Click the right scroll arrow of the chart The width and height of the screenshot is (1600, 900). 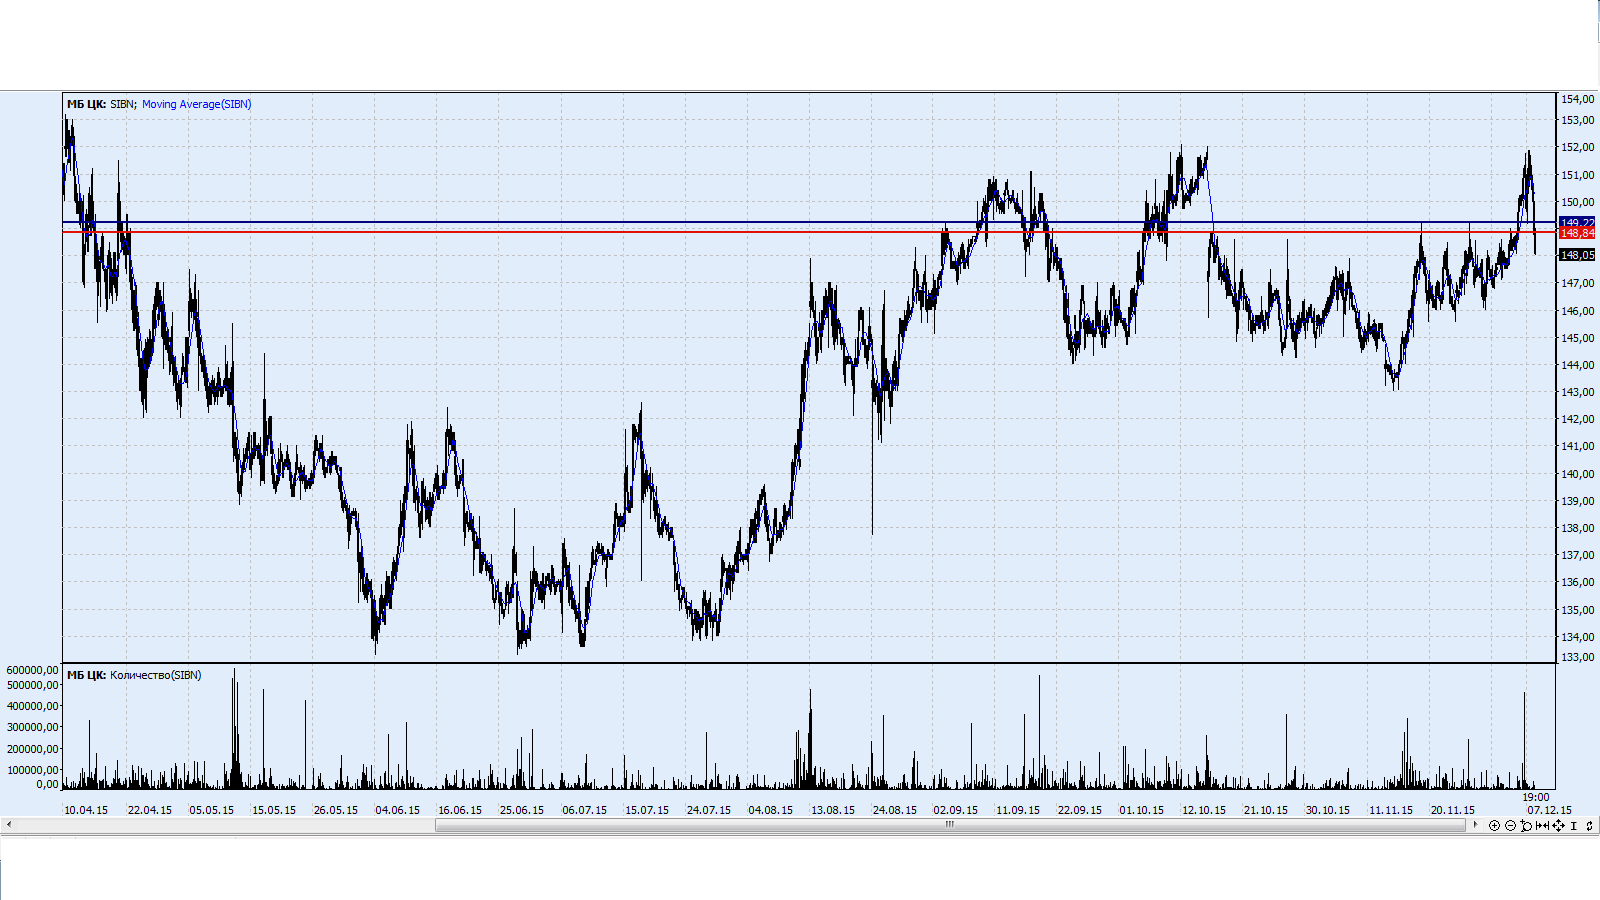pos(1475,824)
